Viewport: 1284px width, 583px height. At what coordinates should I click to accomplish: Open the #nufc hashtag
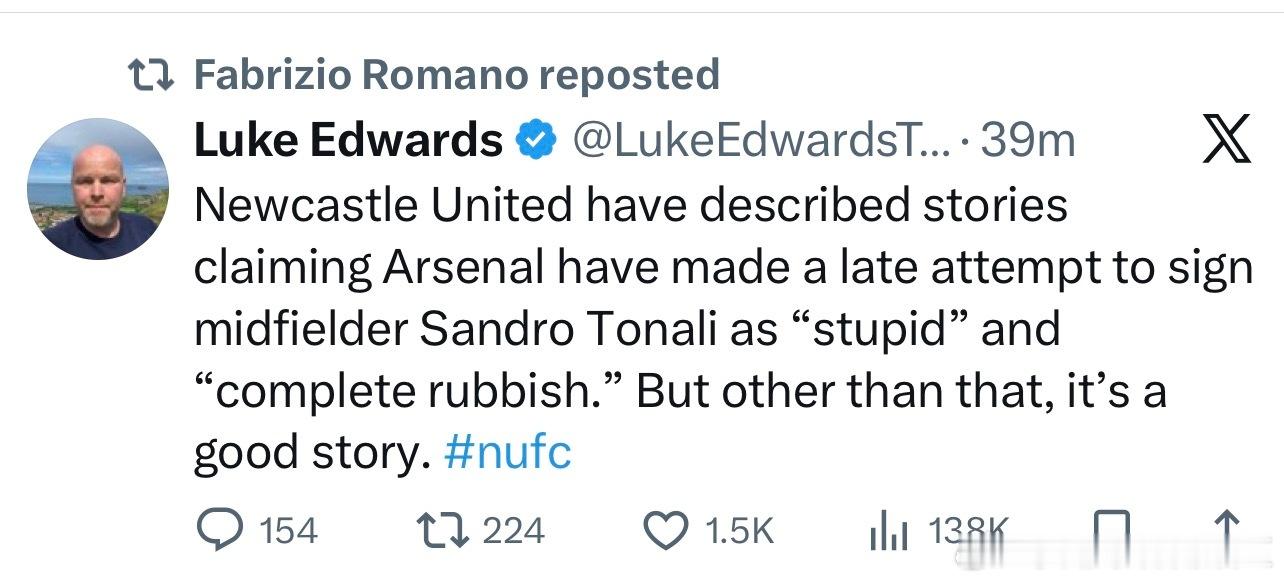506,453
